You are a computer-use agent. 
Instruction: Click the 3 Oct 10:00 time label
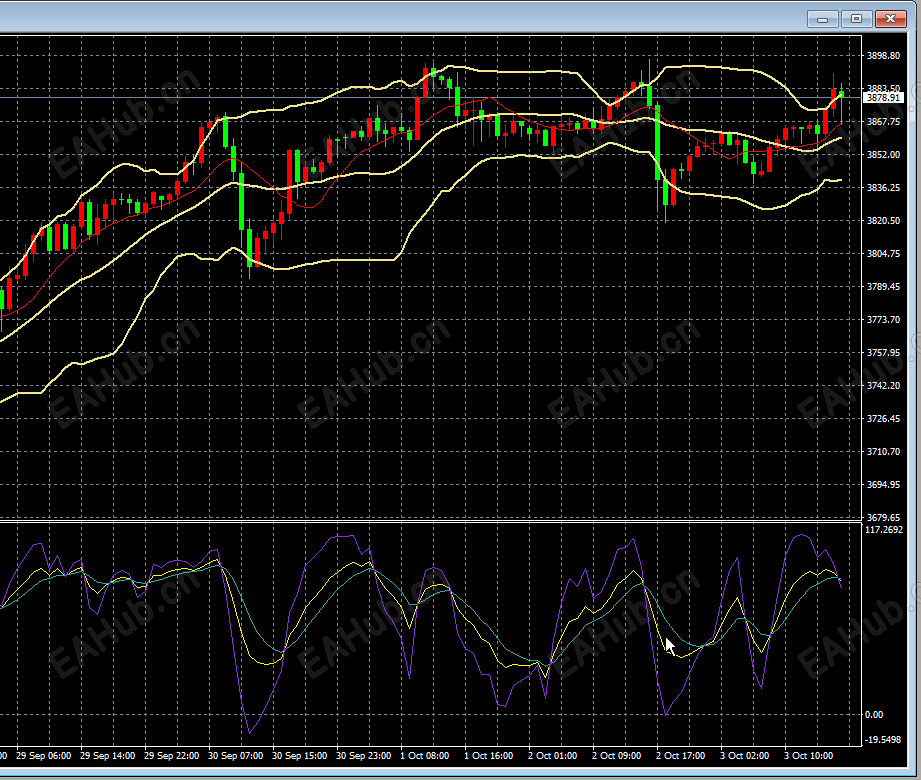[x=809, y=756]
